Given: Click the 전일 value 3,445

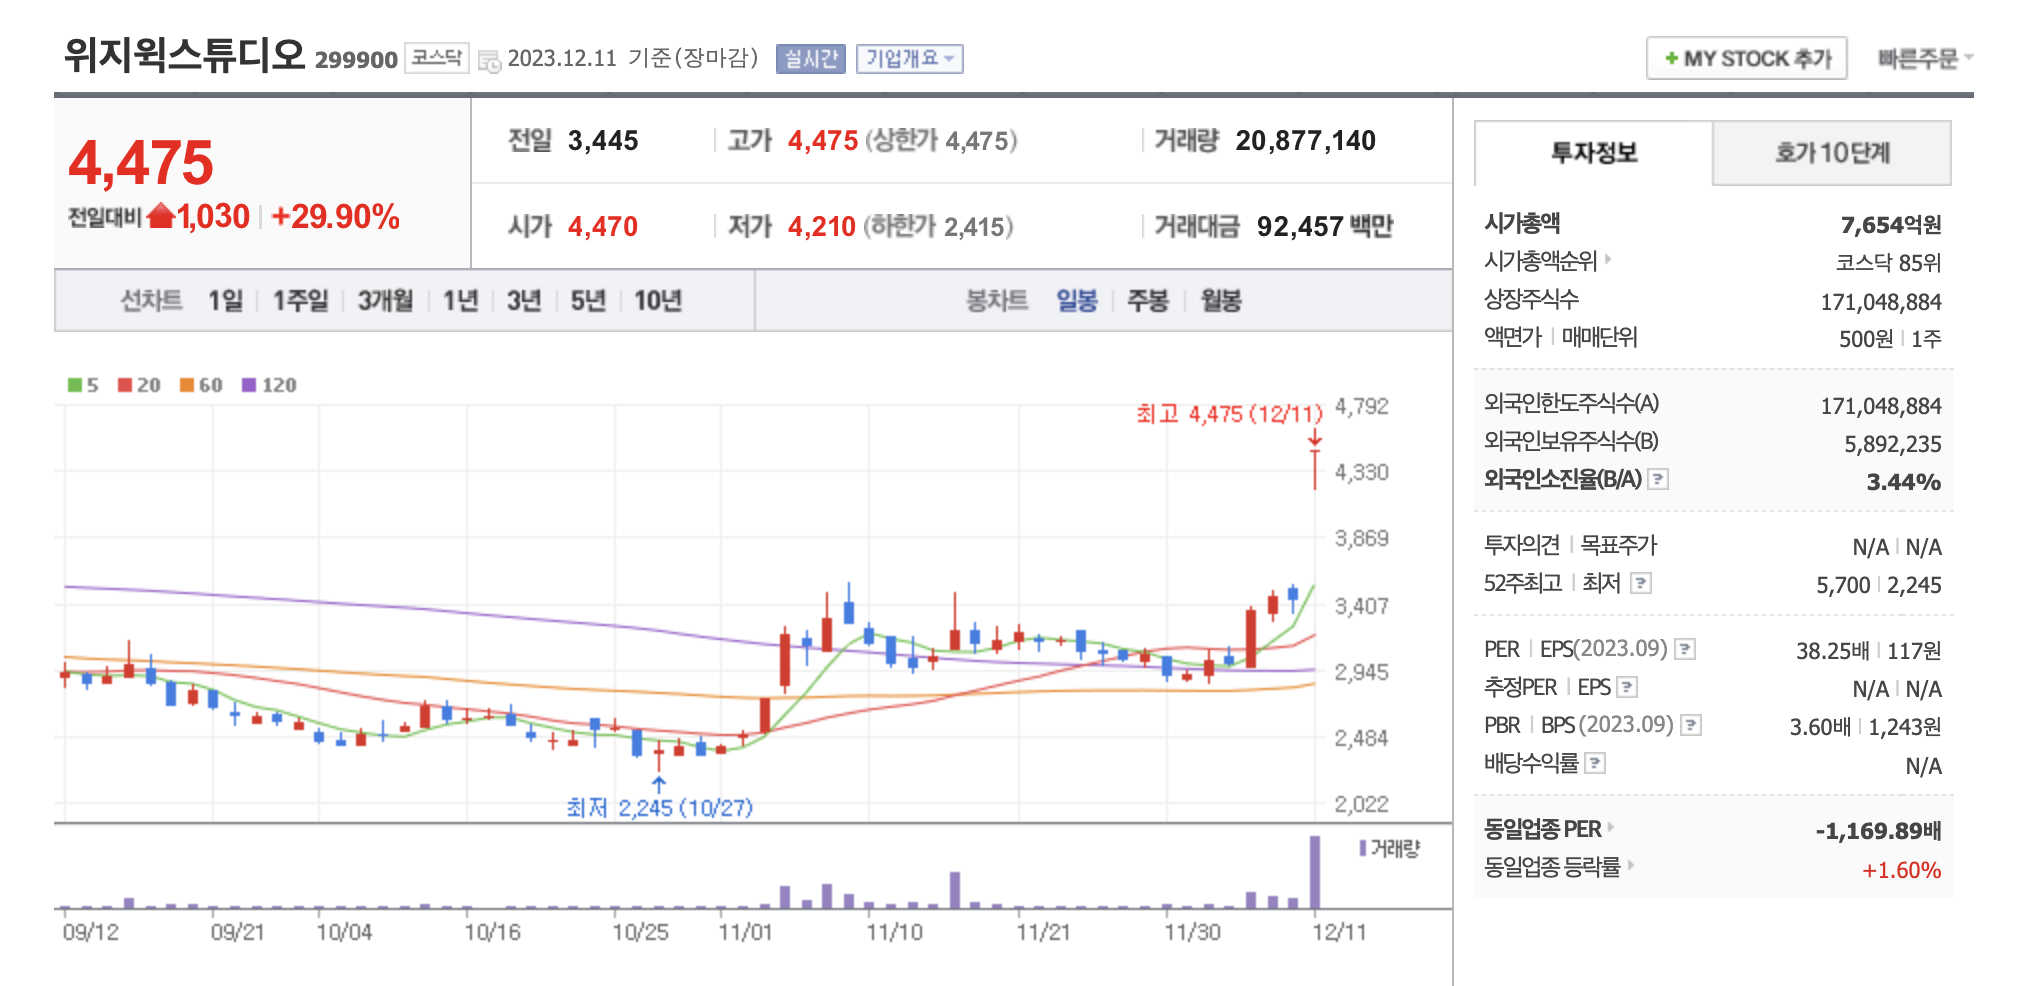Looking at the screenshot, I should coord(603,141).
